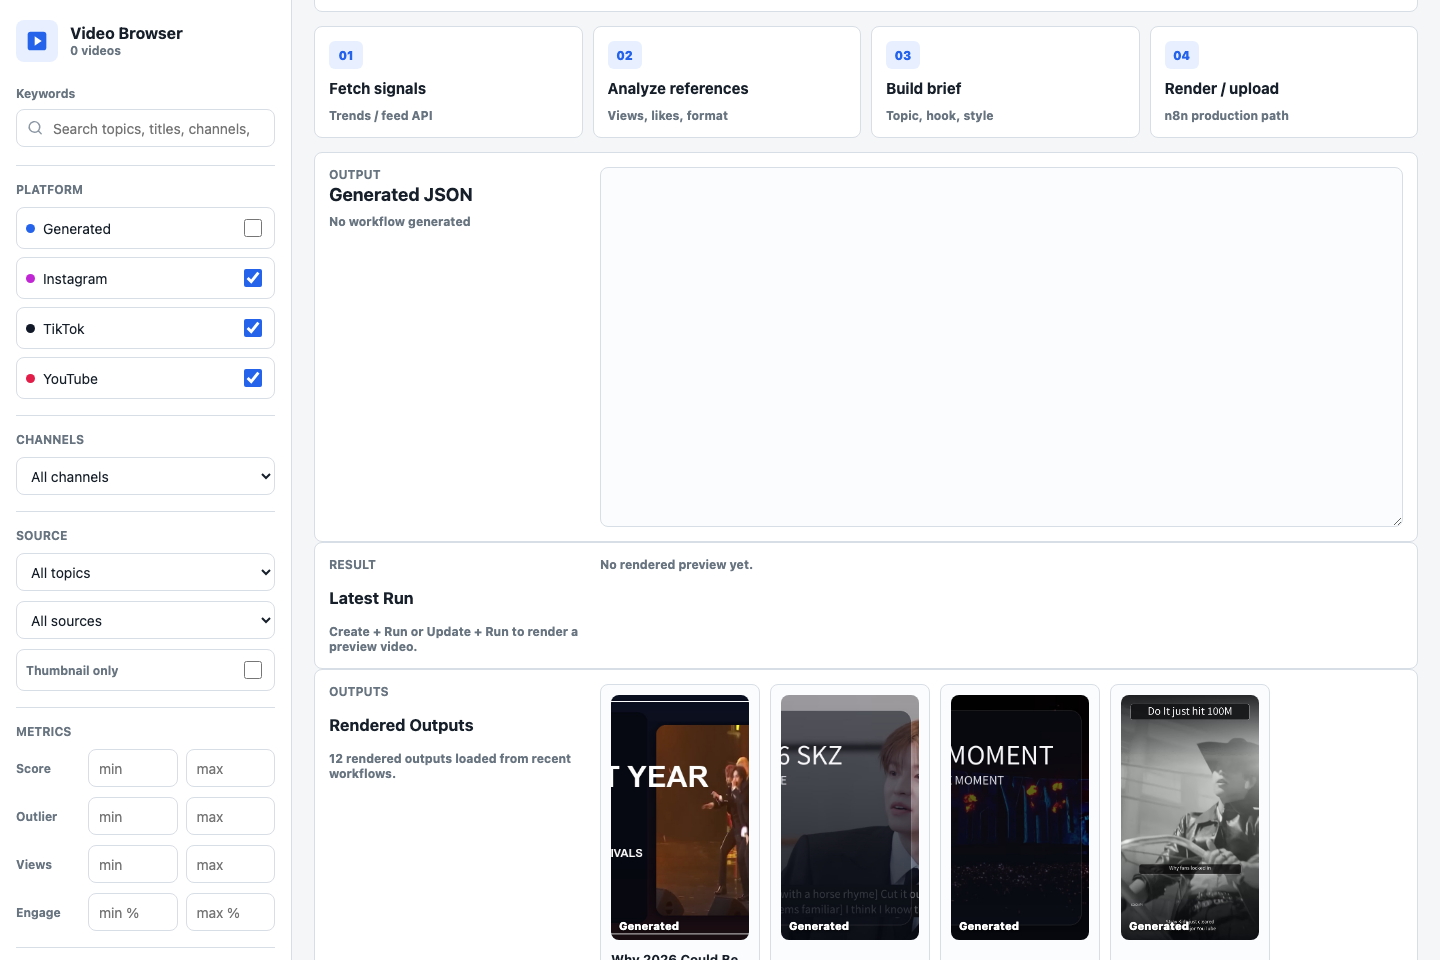Click the TikTok platform label
The height and width of the screenshot is (960, 1440).
pyautogui.click(x=64, y=329)
